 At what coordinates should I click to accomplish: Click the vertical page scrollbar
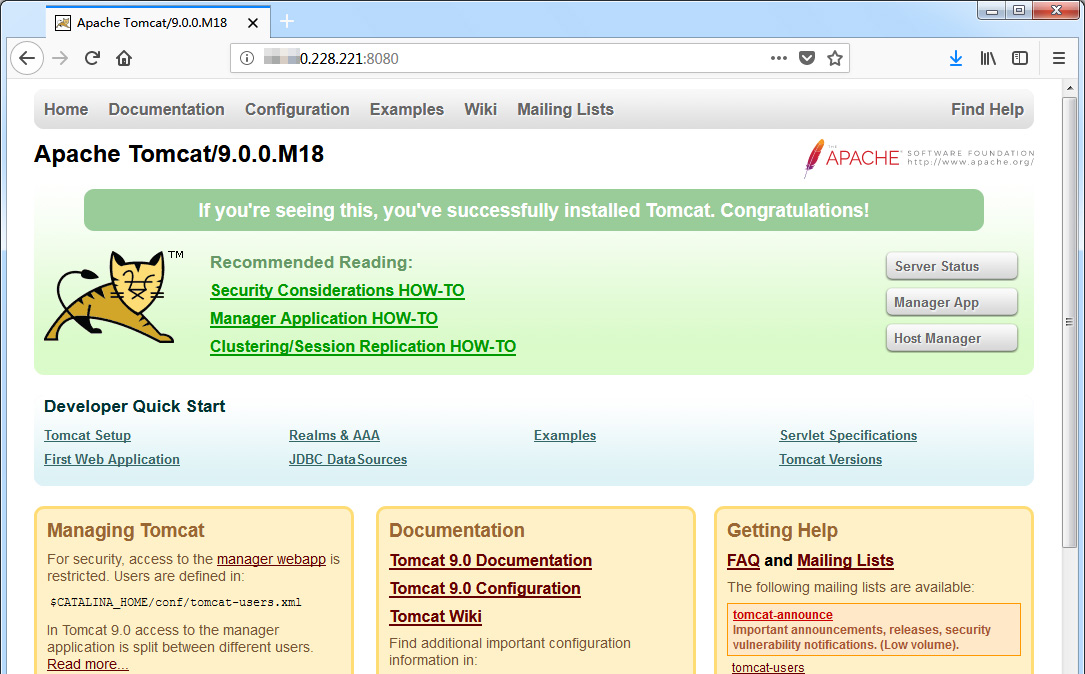tap(1068, 322)
